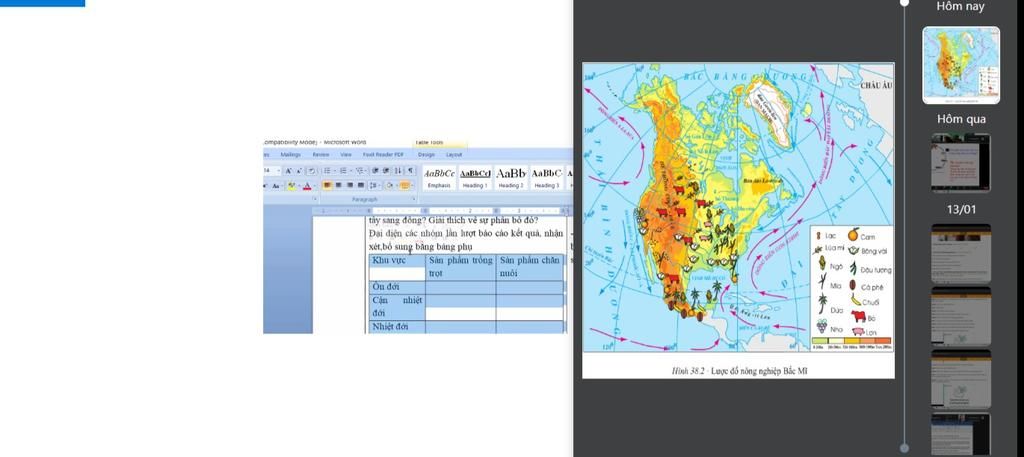Open the Table Tools Layout tab
Screen dimensions: 1024x457
point(454,155)
